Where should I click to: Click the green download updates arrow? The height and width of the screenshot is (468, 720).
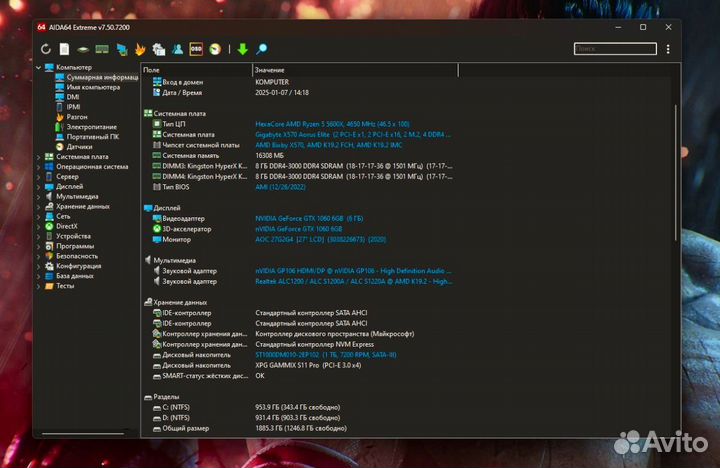[243, 49]
